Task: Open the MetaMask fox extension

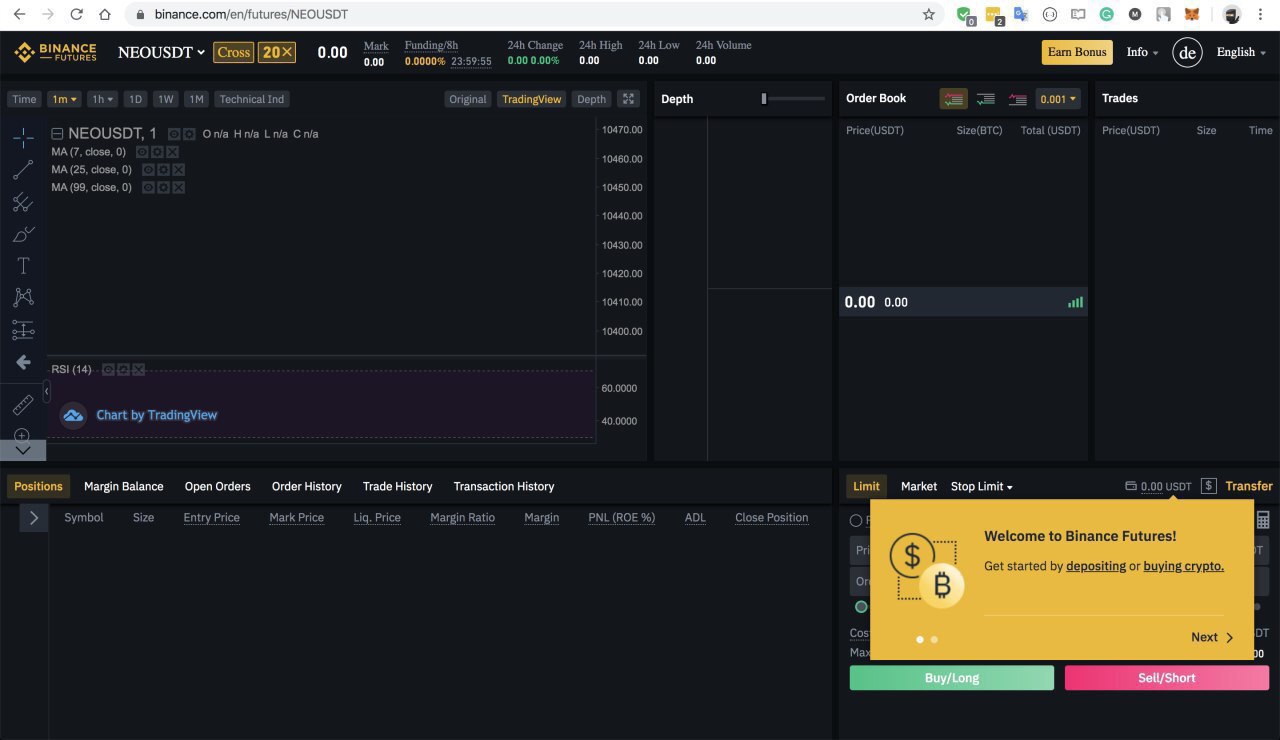Action: coord(1192,15)
